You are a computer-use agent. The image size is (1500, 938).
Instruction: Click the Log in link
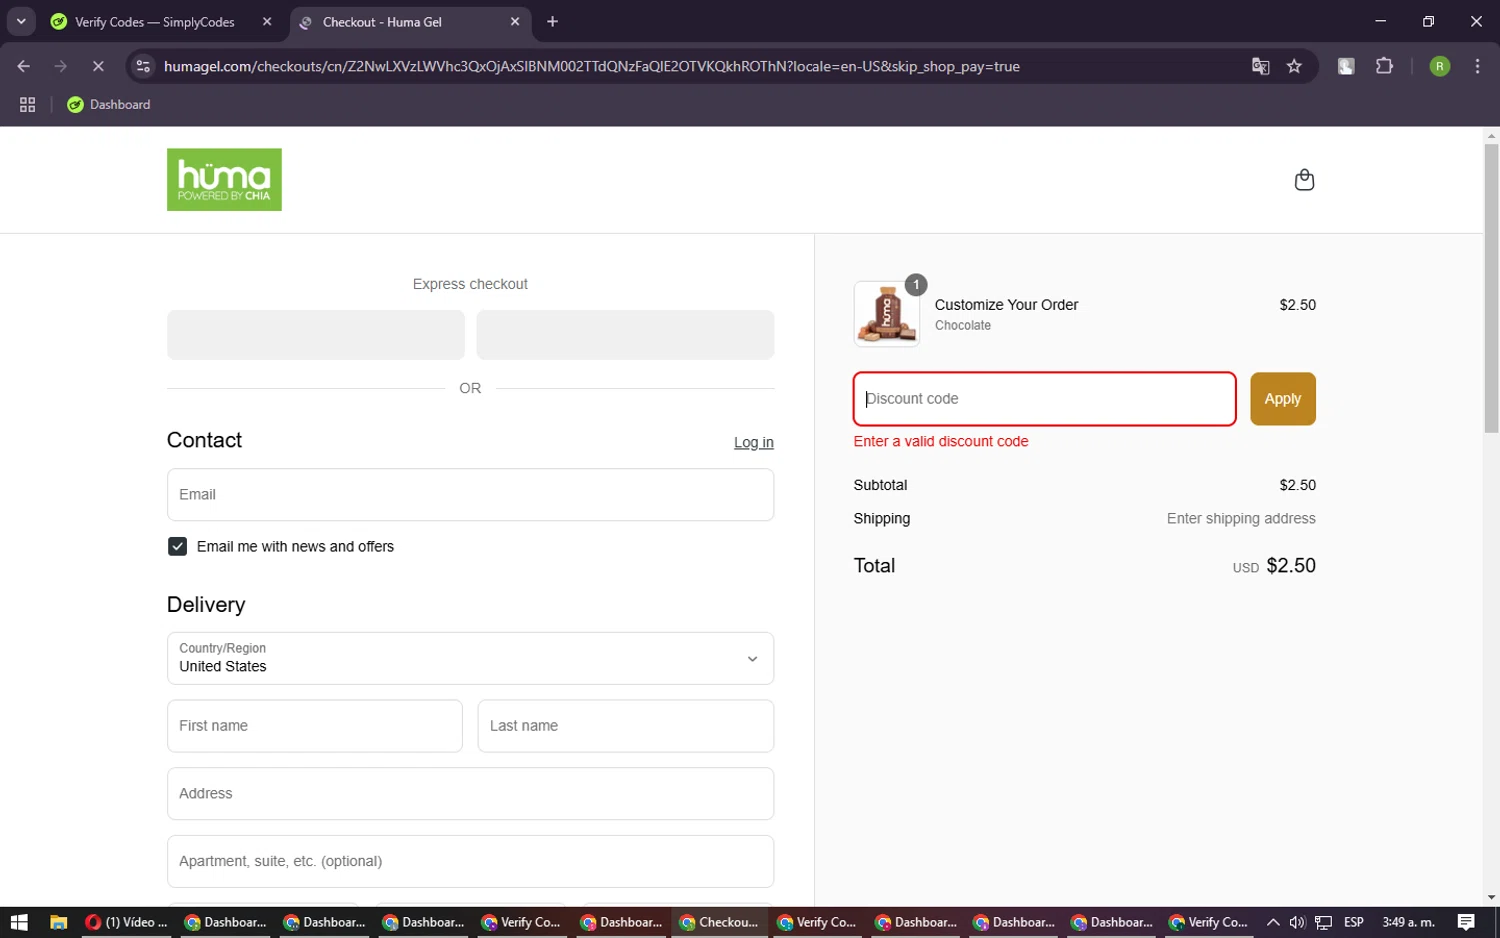tap(753, 442)
